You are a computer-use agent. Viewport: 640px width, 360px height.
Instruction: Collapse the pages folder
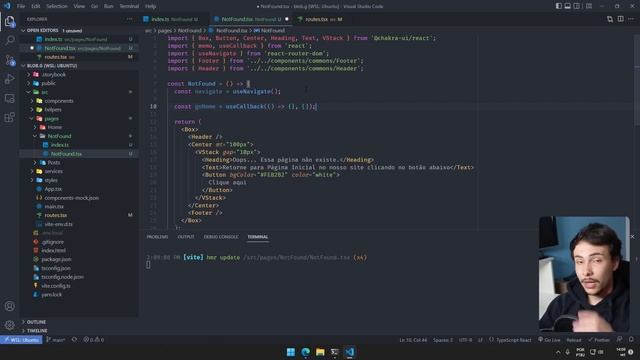(32, 119)
